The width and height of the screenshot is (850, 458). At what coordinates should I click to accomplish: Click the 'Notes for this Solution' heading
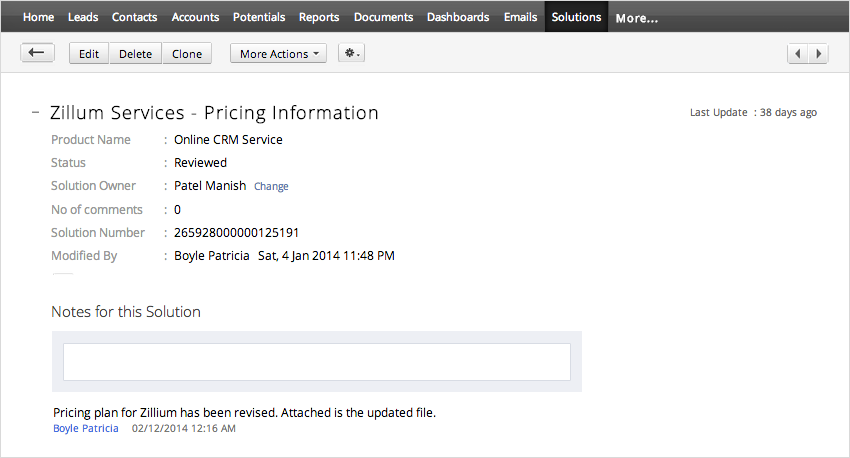(126, 312)
